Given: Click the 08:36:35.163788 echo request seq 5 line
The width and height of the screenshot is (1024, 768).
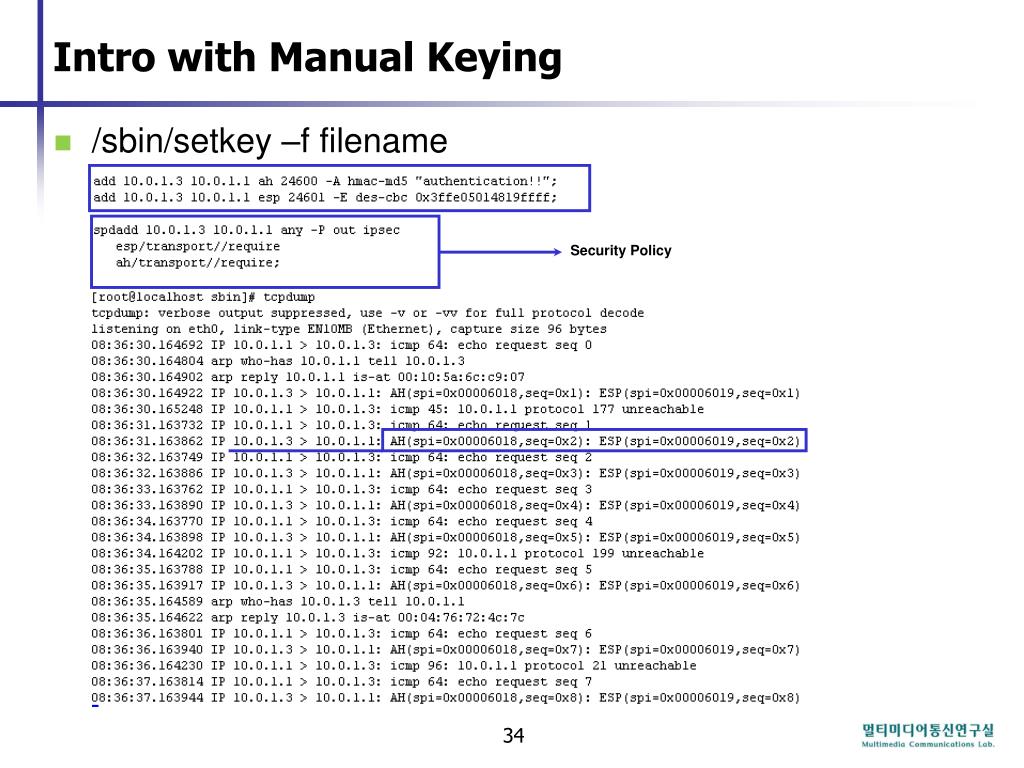Looking at the screenshot, I should pos(342,569).
